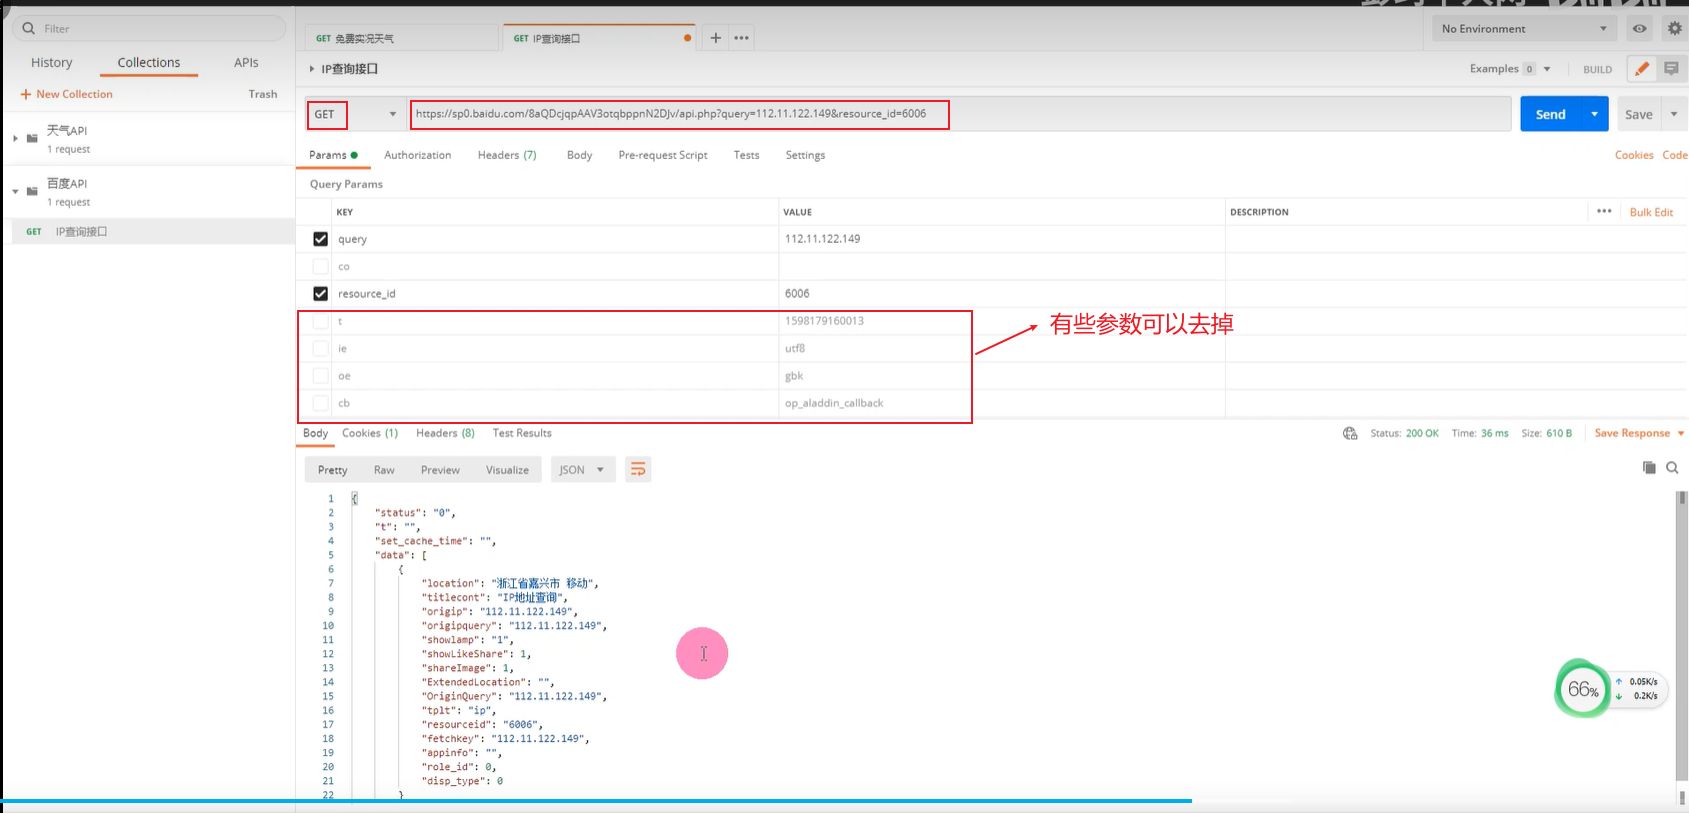Switch to the Headers (7) tab

506,155
